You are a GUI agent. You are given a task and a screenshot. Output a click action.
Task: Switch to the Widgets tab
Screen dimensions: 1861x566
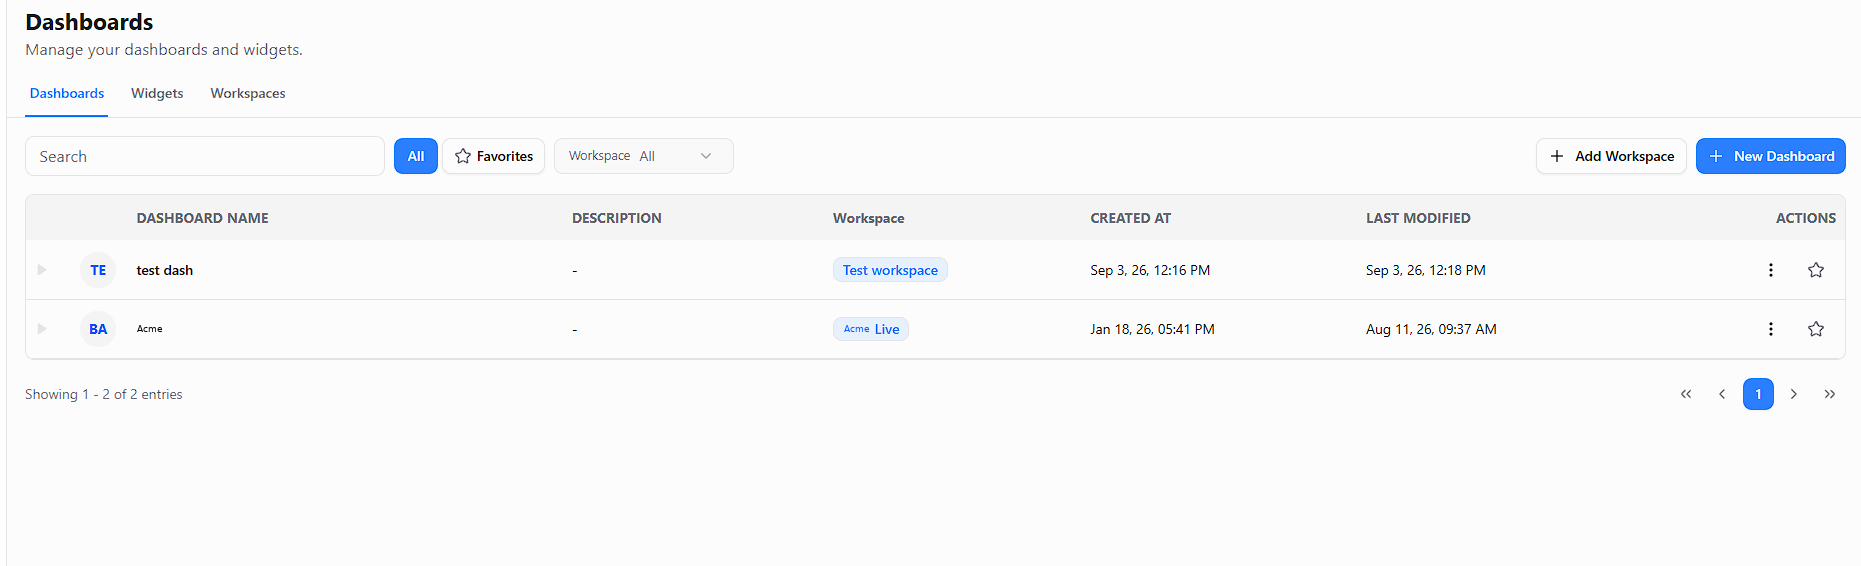coord(157,93)
